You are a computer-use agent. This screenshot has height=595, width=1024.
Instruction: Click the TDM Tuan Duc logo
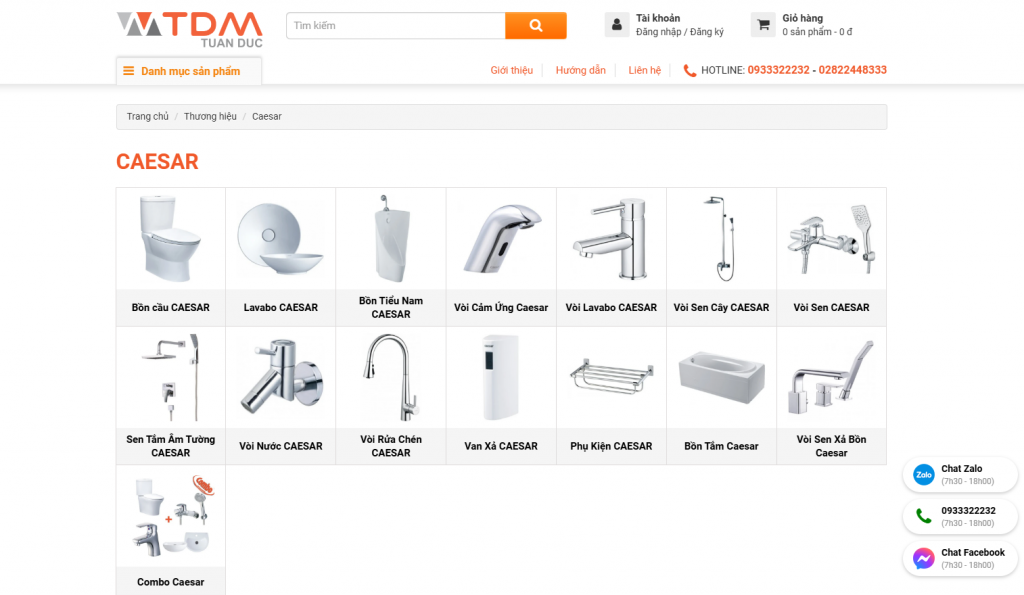(189, 29)
